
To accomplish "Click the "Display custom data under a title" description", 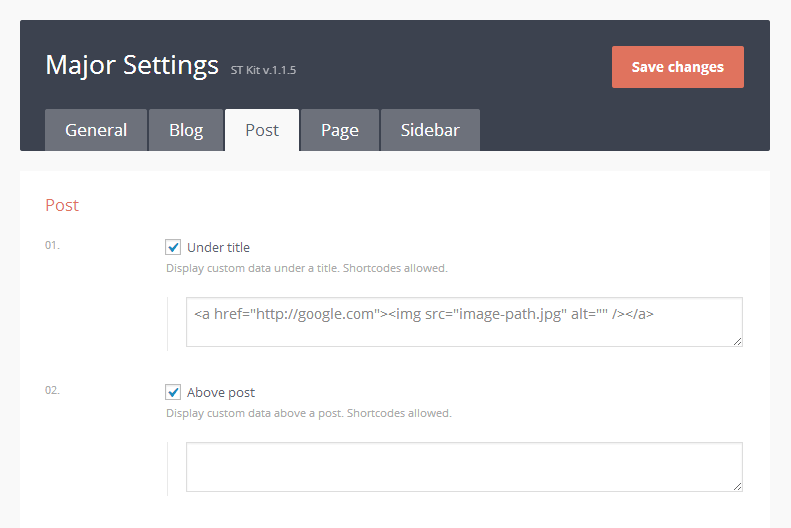I will click(306, 268).
